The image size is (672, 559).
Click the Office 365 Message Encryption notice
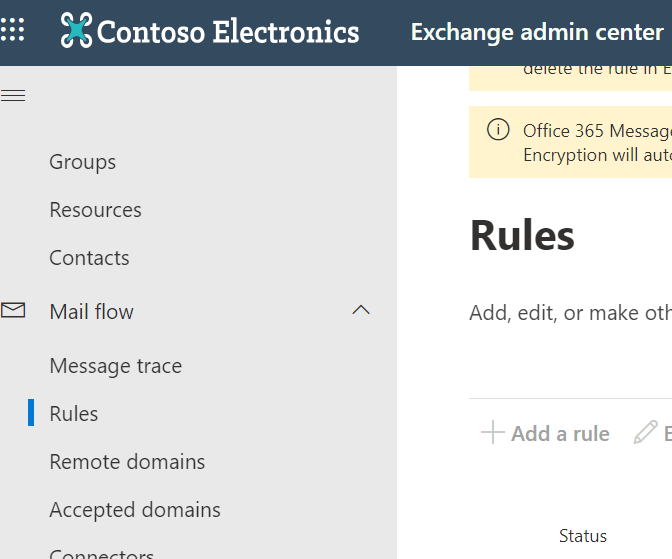570,142
